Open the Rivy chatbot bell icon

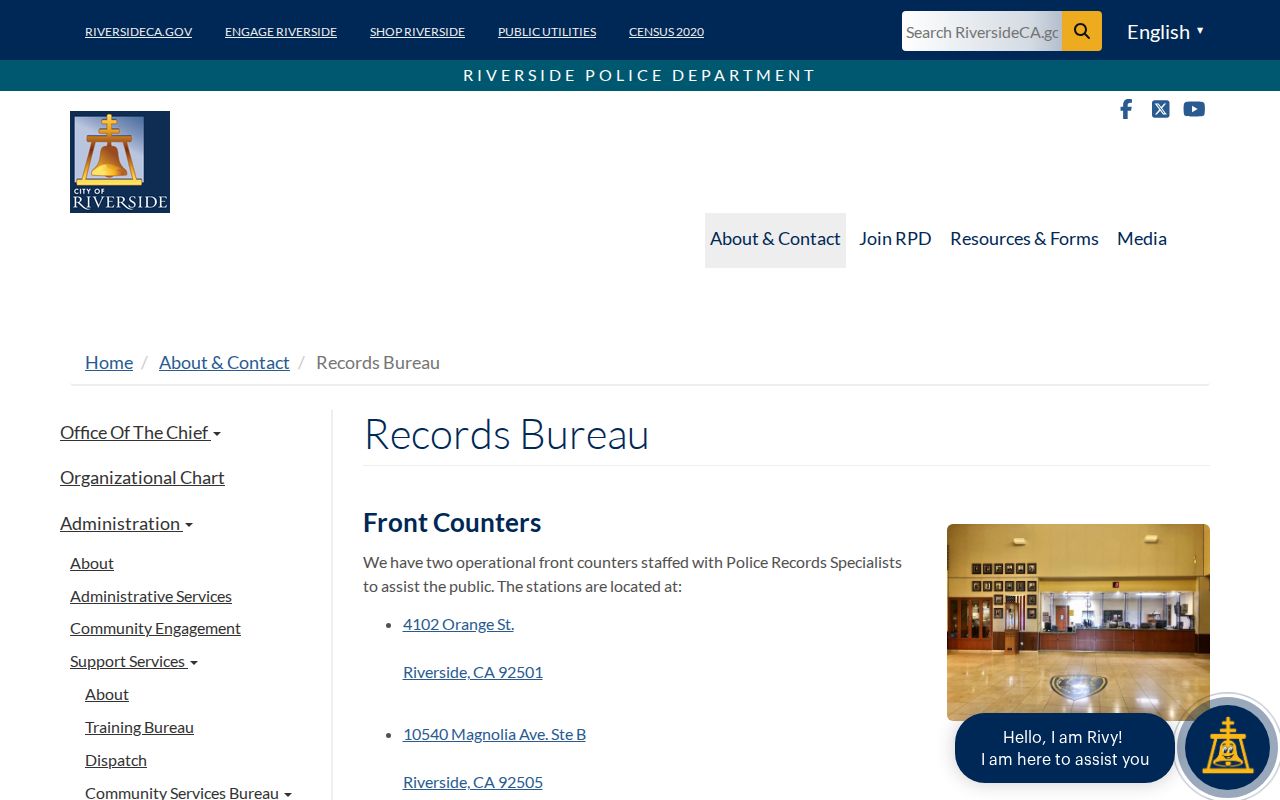pyautogui.click(x=1227, y=747)
